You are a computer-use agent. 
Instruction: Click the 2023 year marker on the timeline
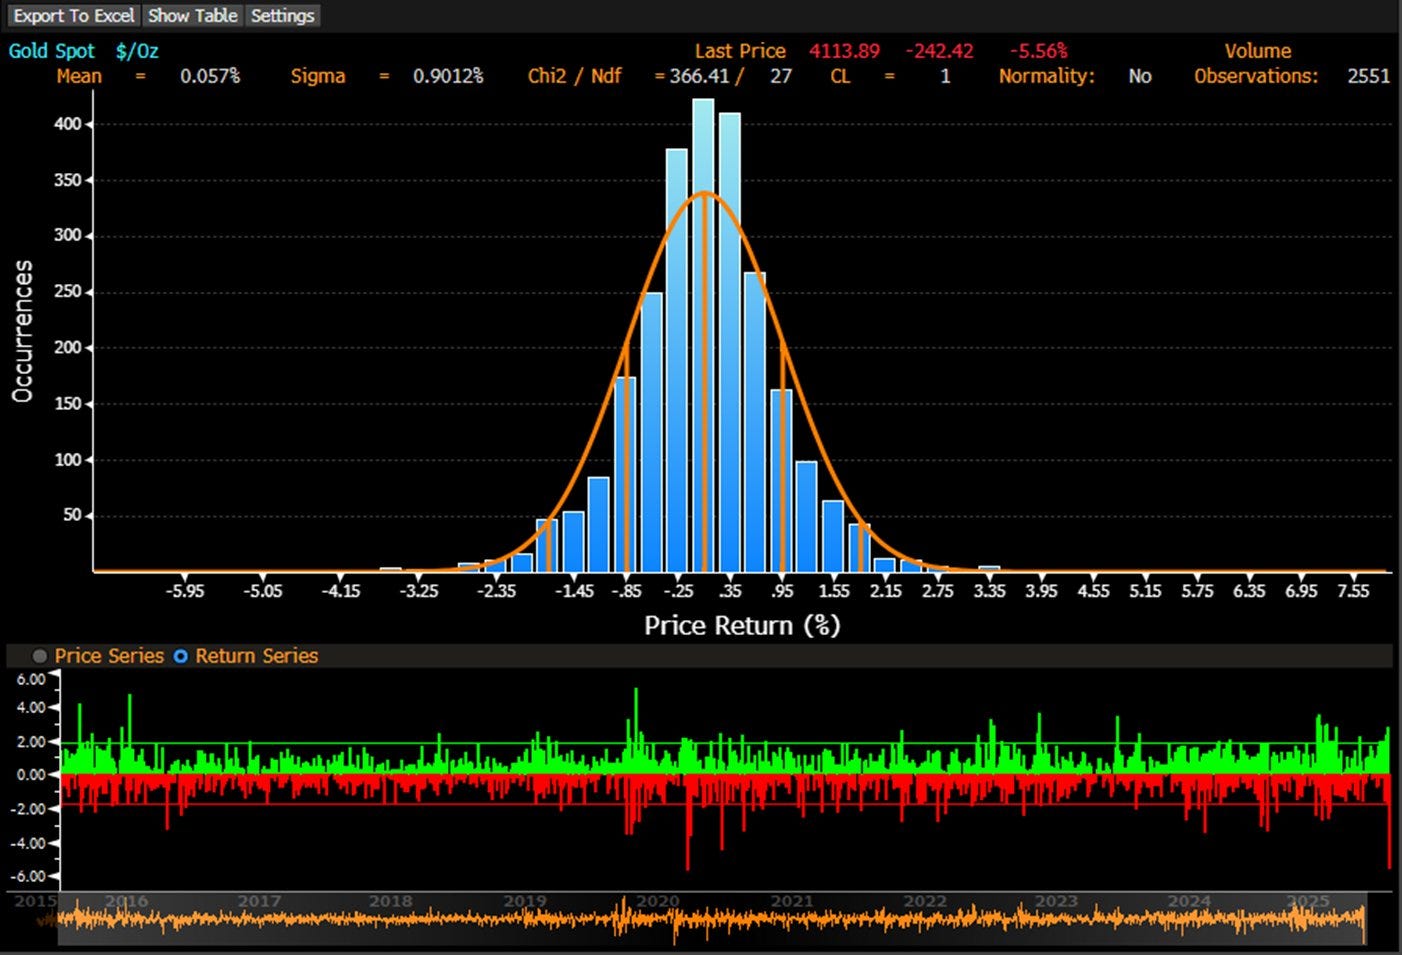(1056, 901)
